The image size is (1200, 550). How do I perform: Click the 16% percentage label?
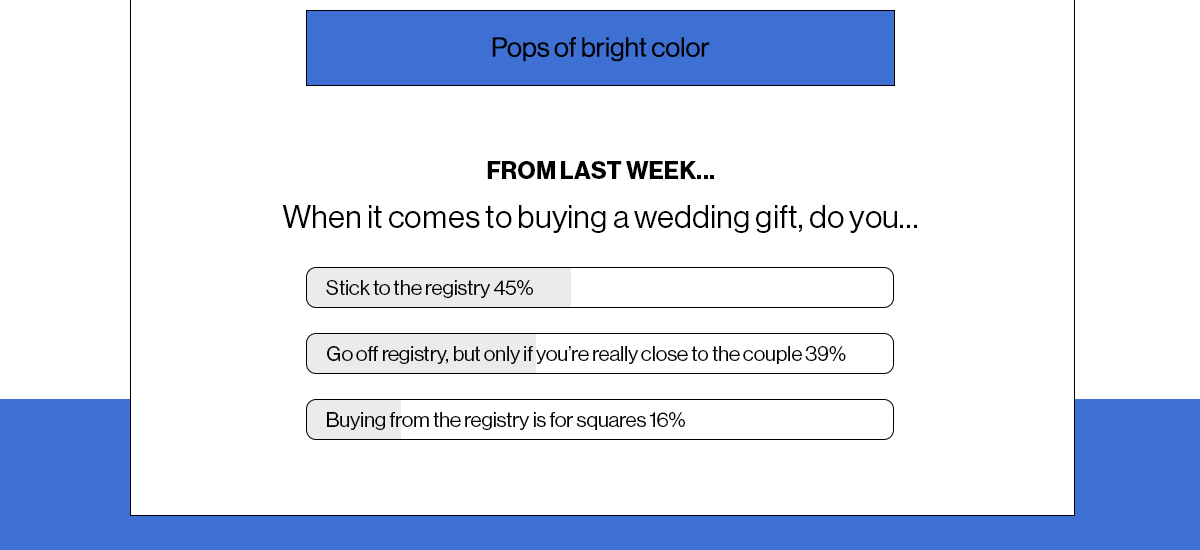click(667, 420)
